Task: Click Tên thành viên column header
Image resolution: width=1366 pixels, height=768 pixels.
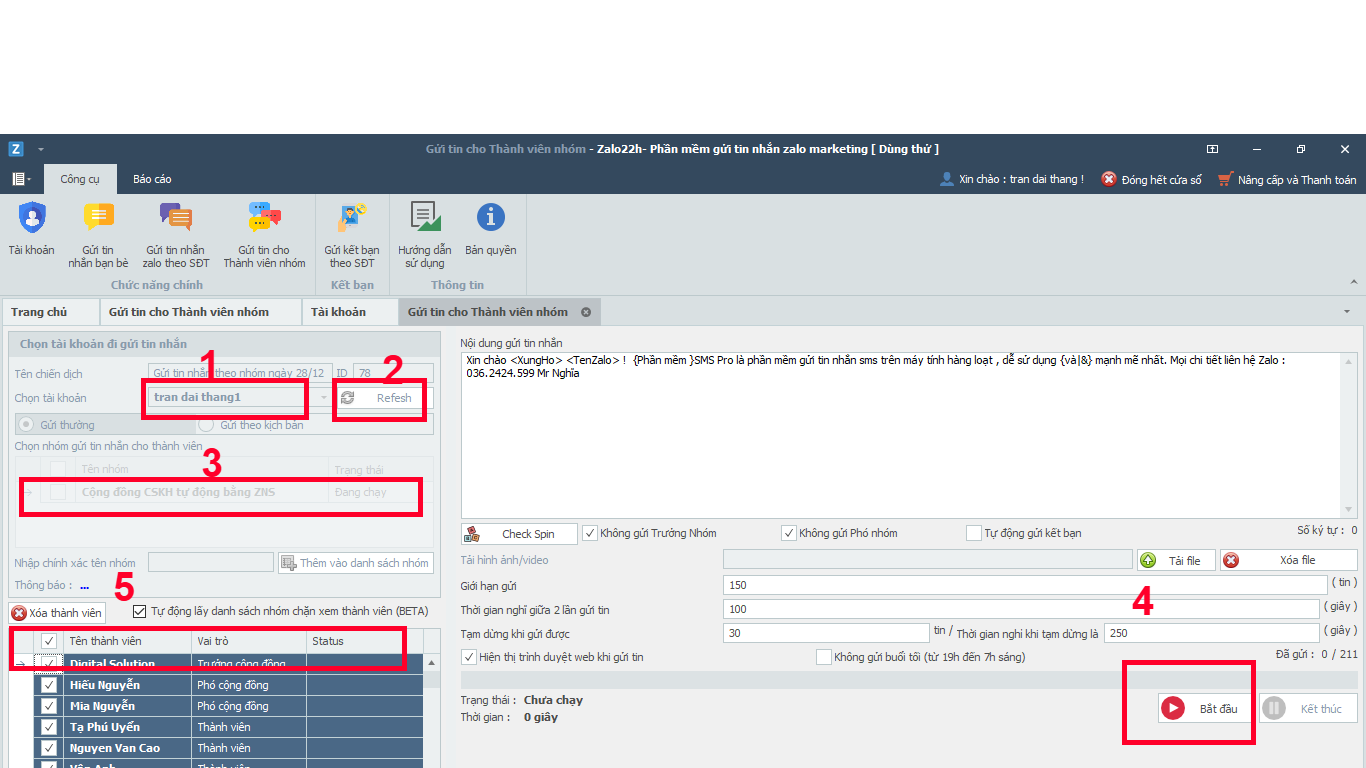Action: (127, 641)
